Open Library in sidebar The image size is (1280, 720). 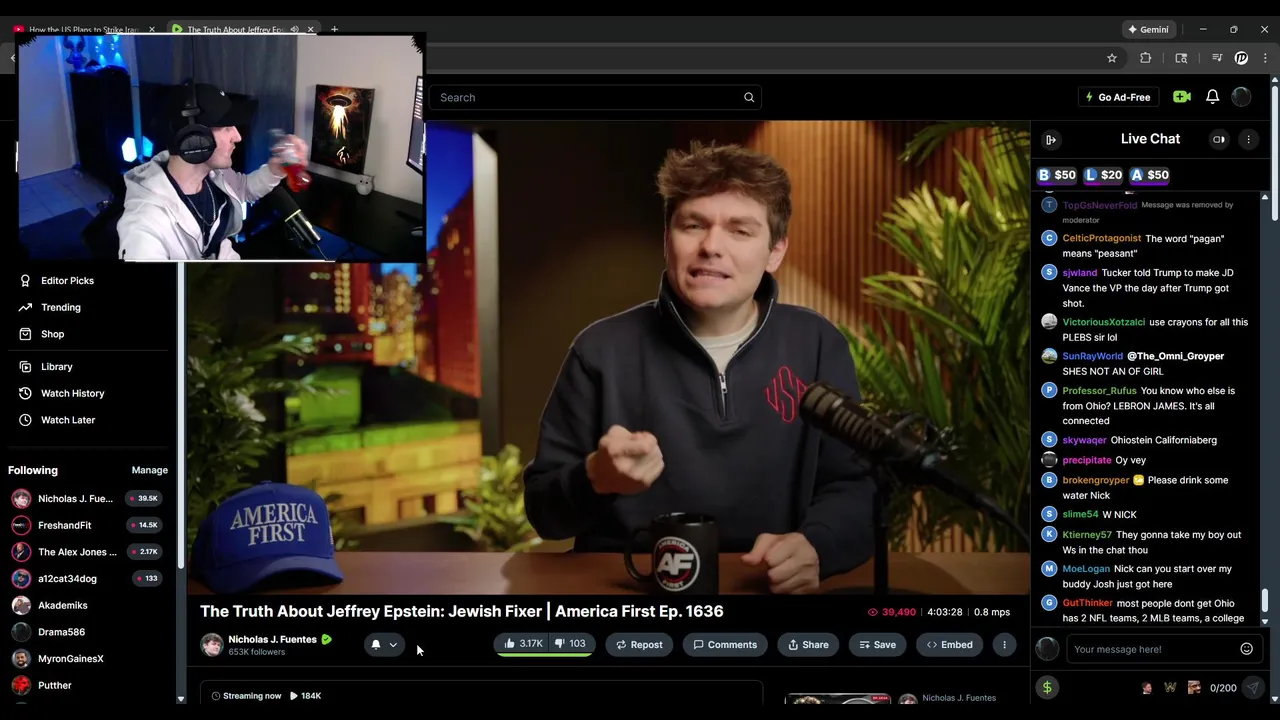click(56, 367)
